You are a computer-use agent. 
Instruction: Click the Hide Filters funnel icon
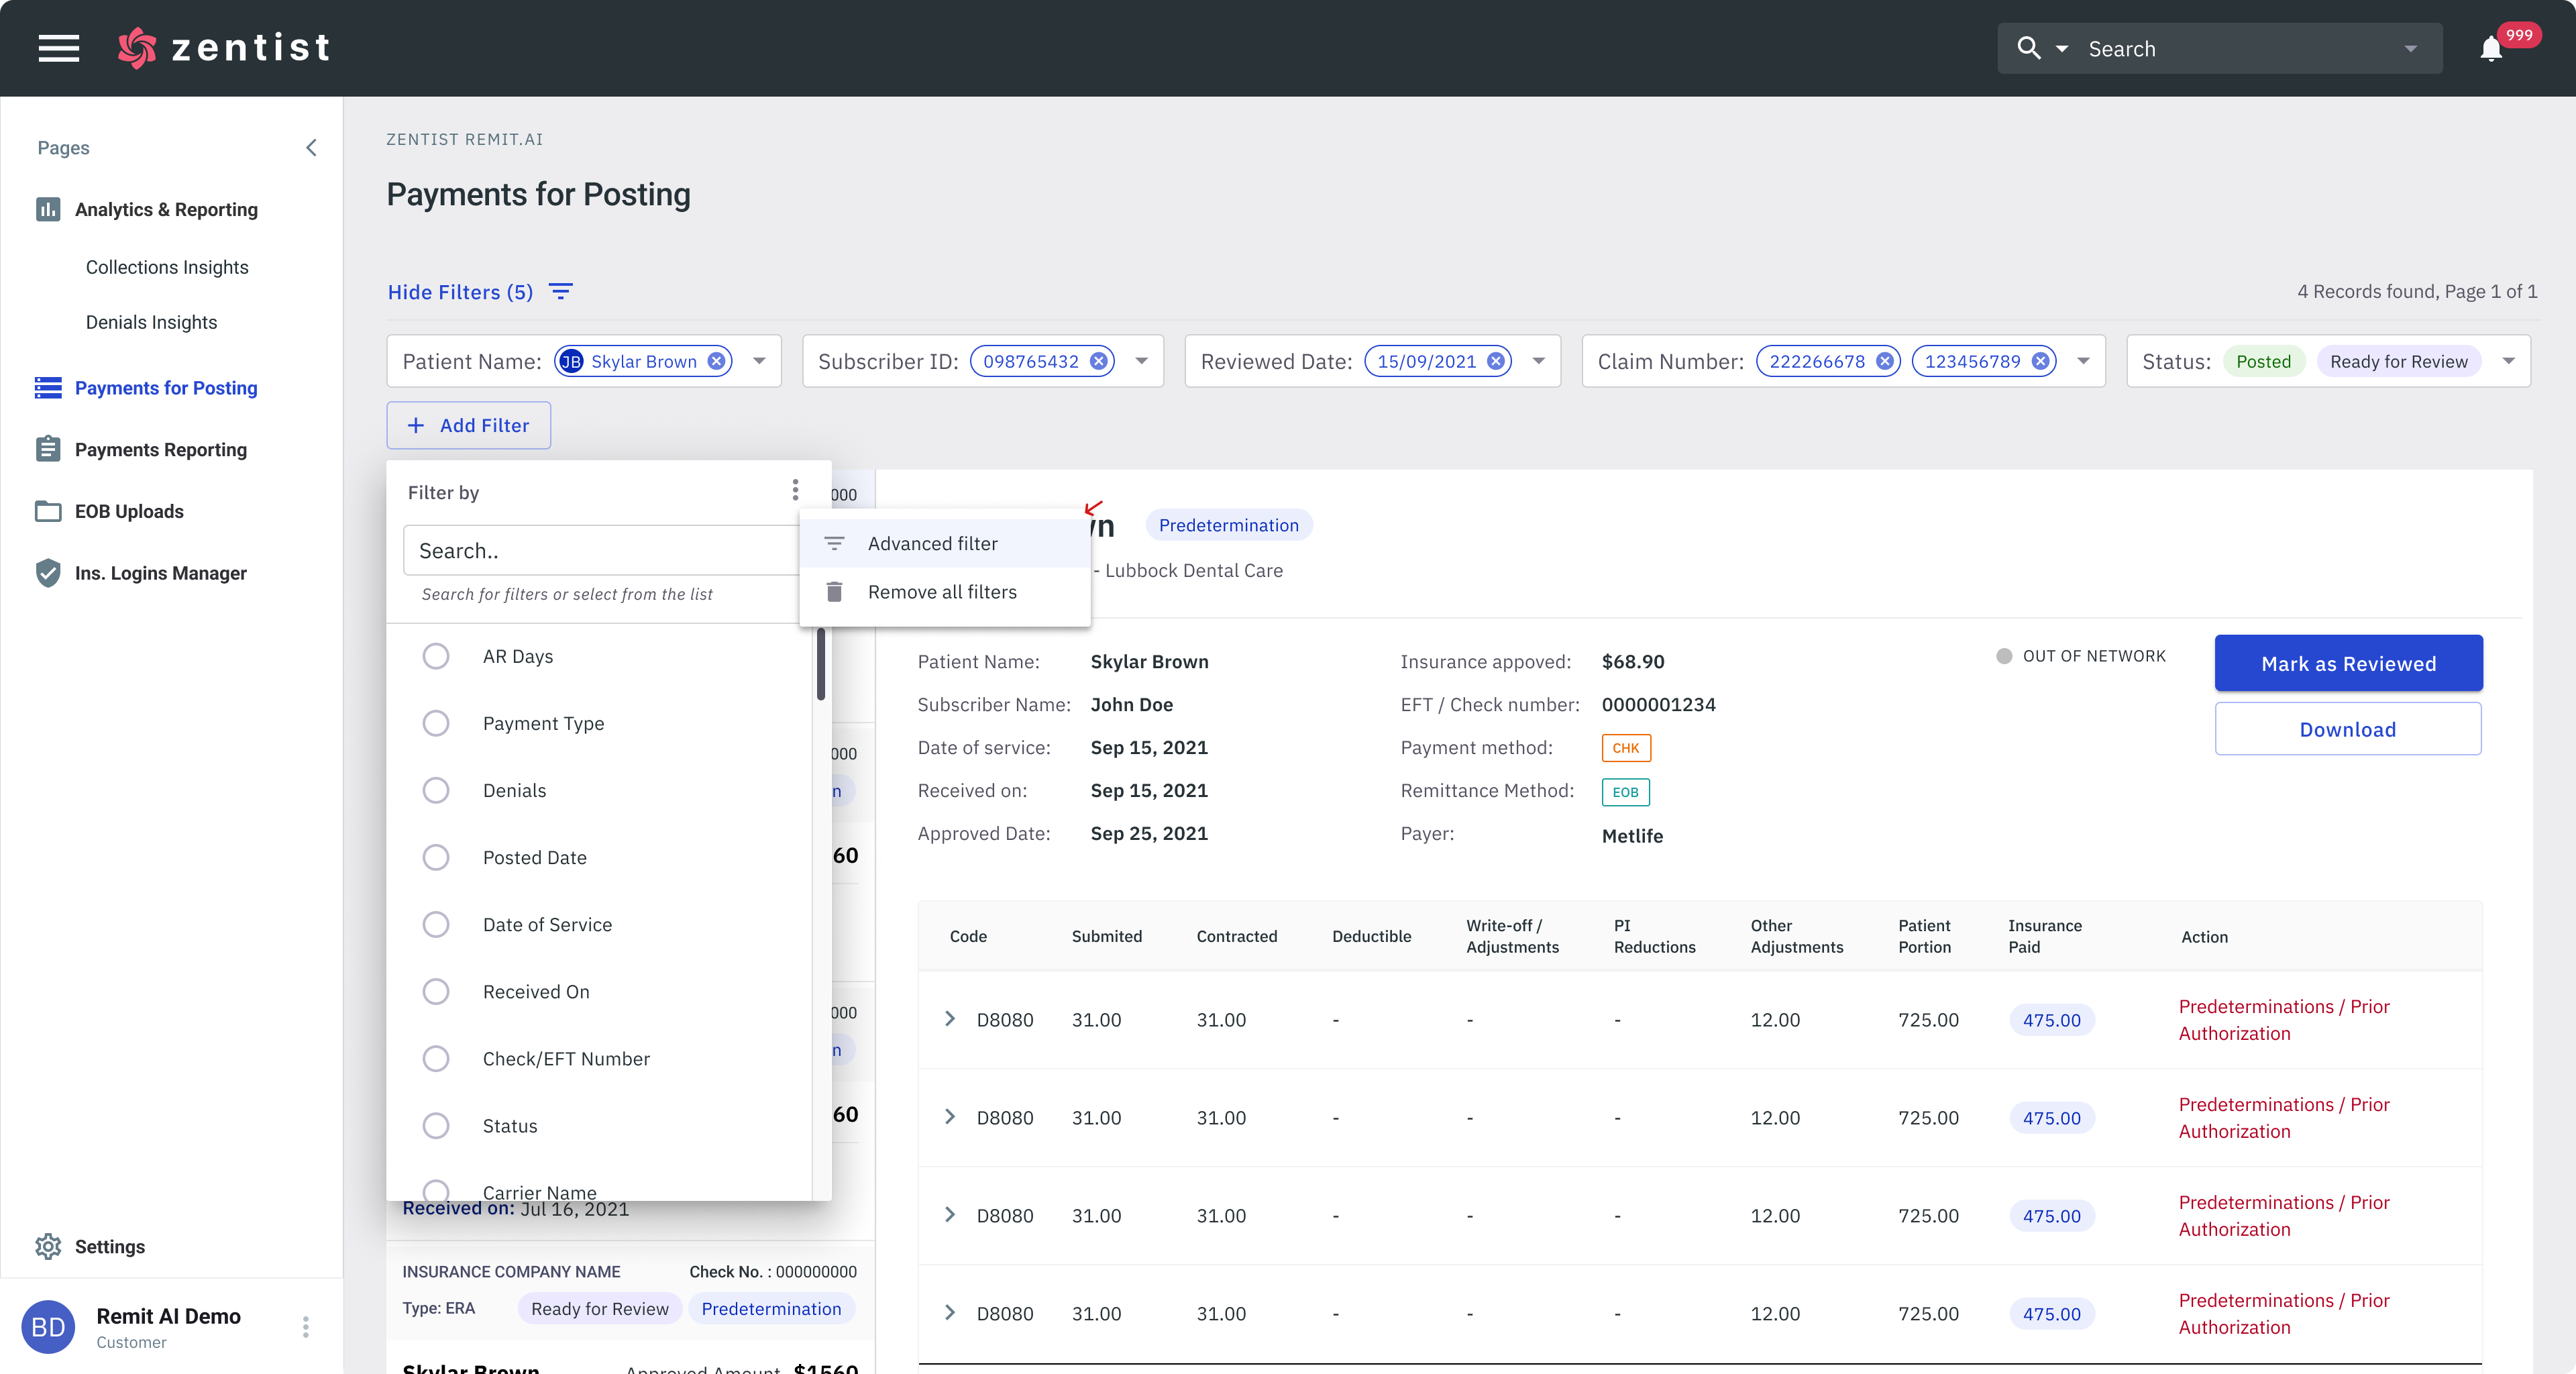coord(561,291)
